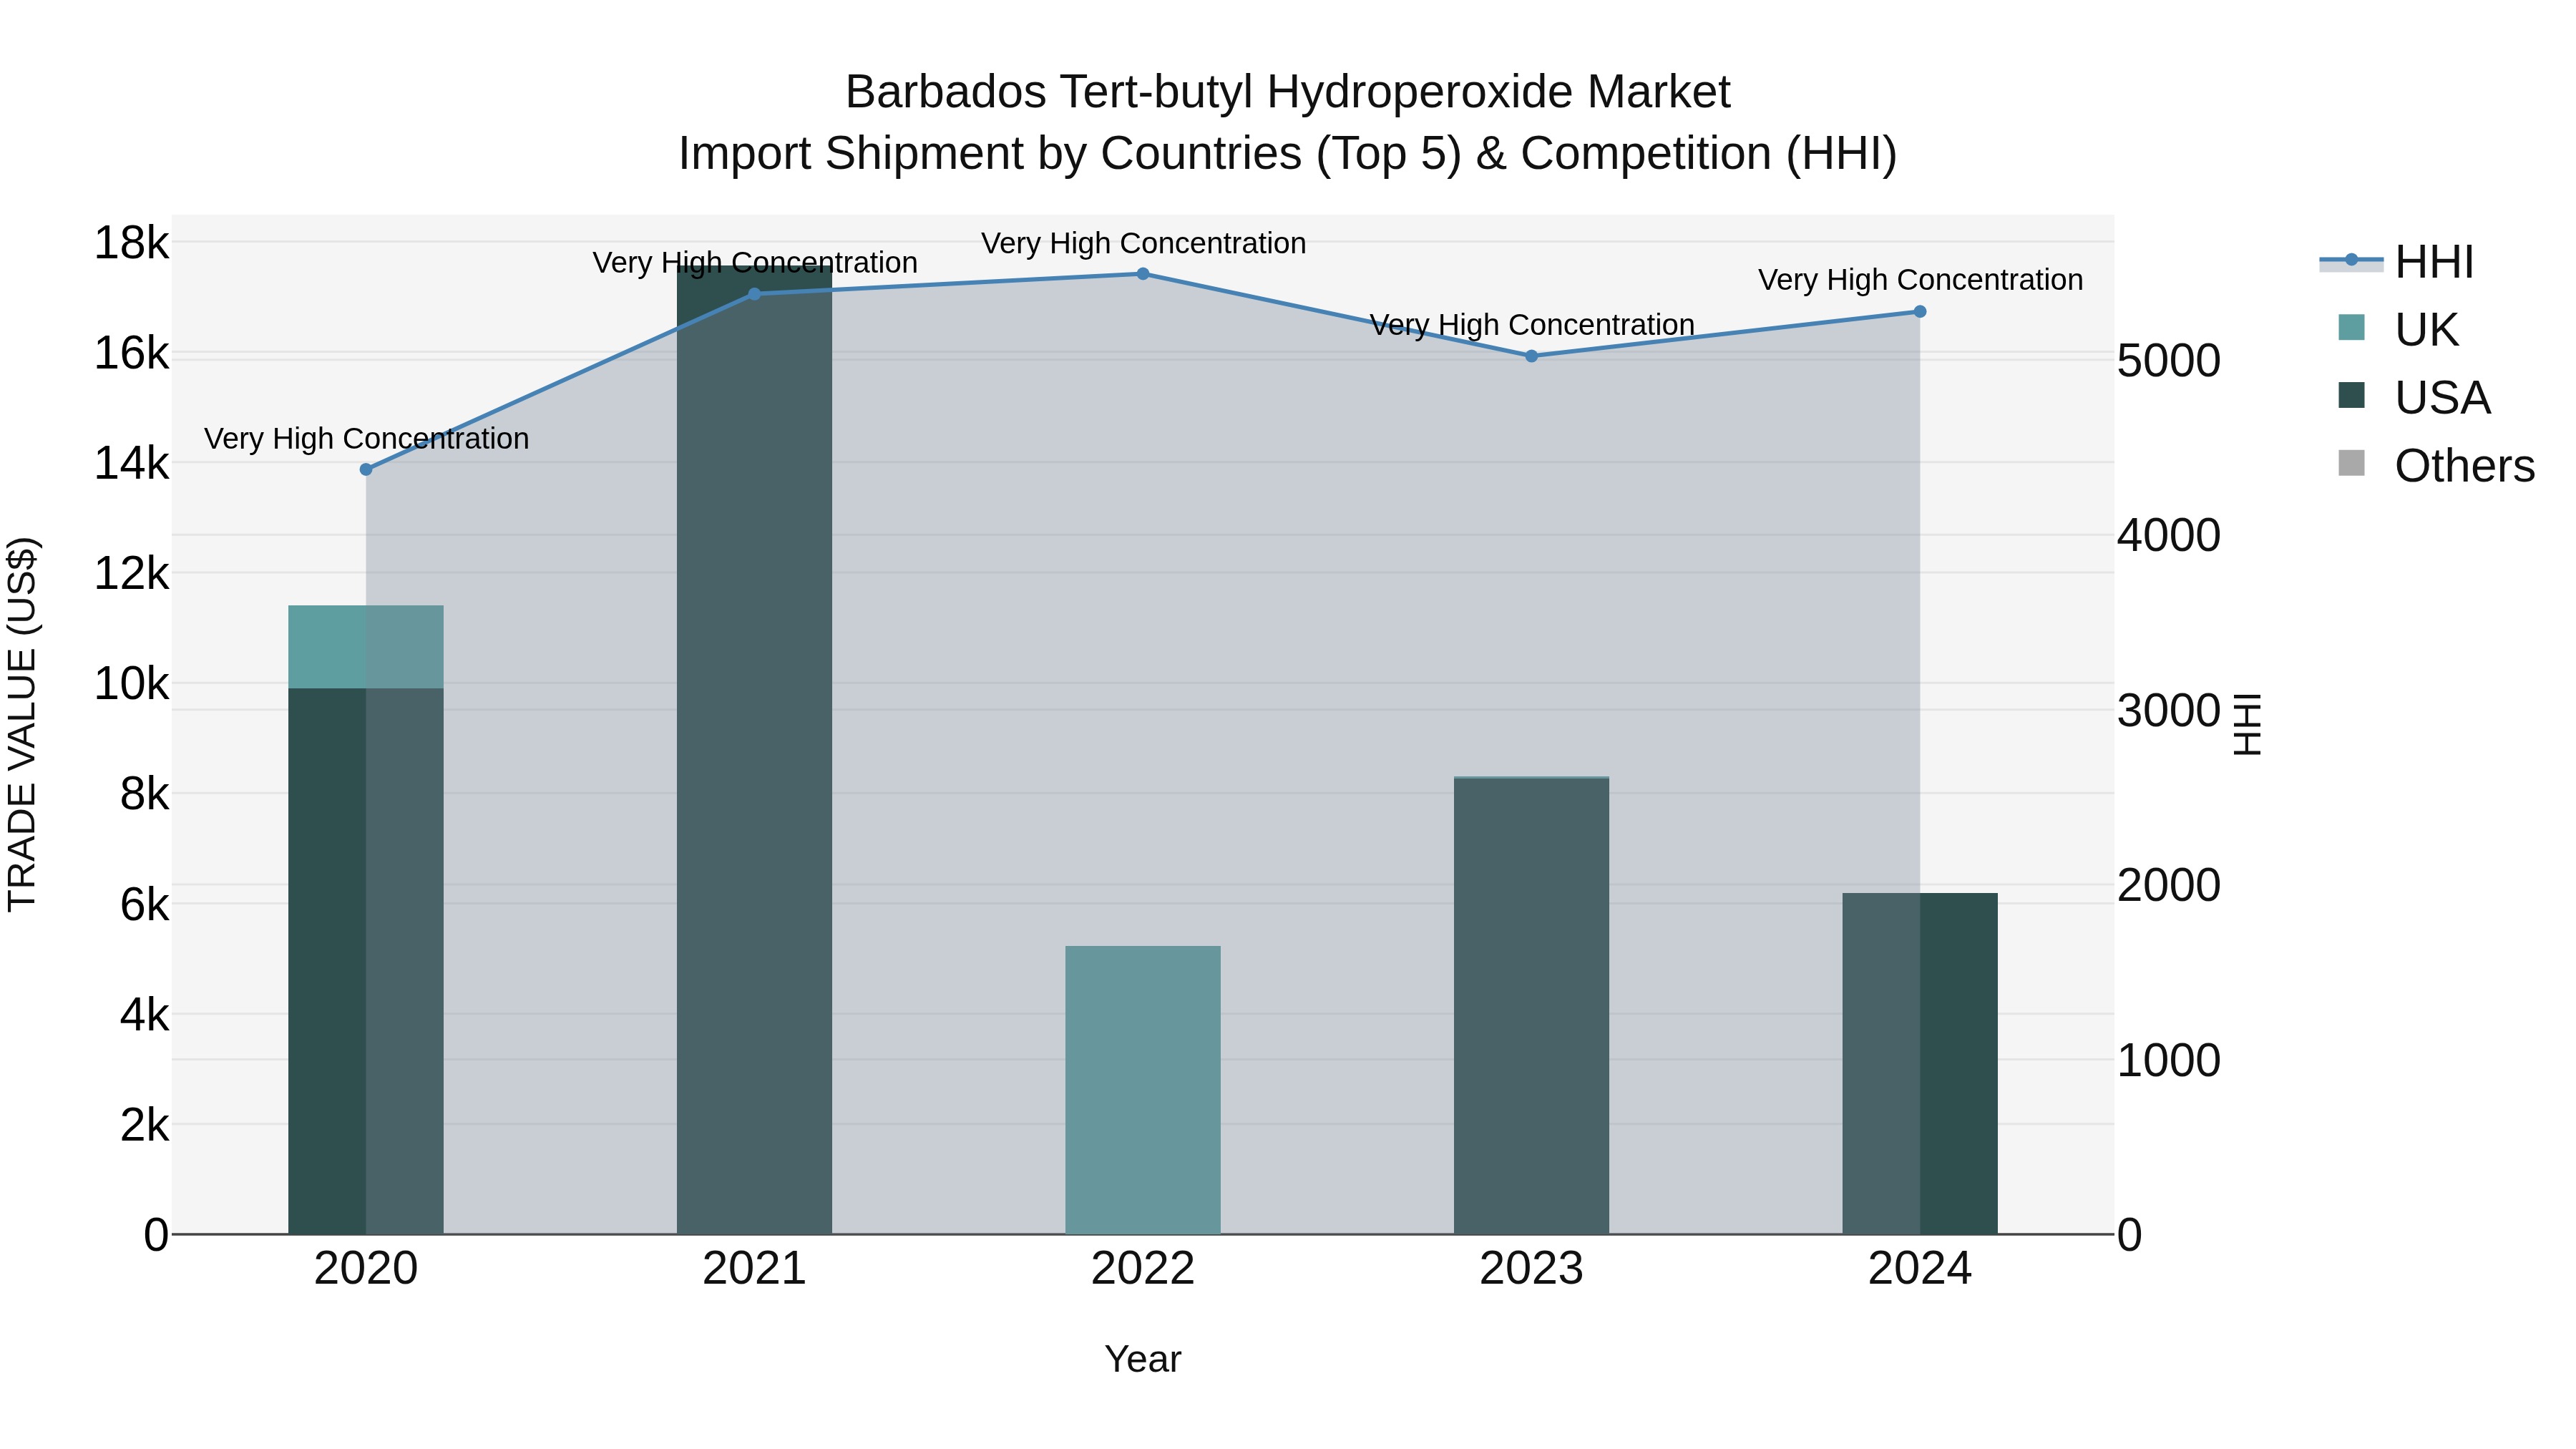Viewport: 2576px width, 1449px height.
Task: Click the Year axis title
Action: pos(1143,1359)
